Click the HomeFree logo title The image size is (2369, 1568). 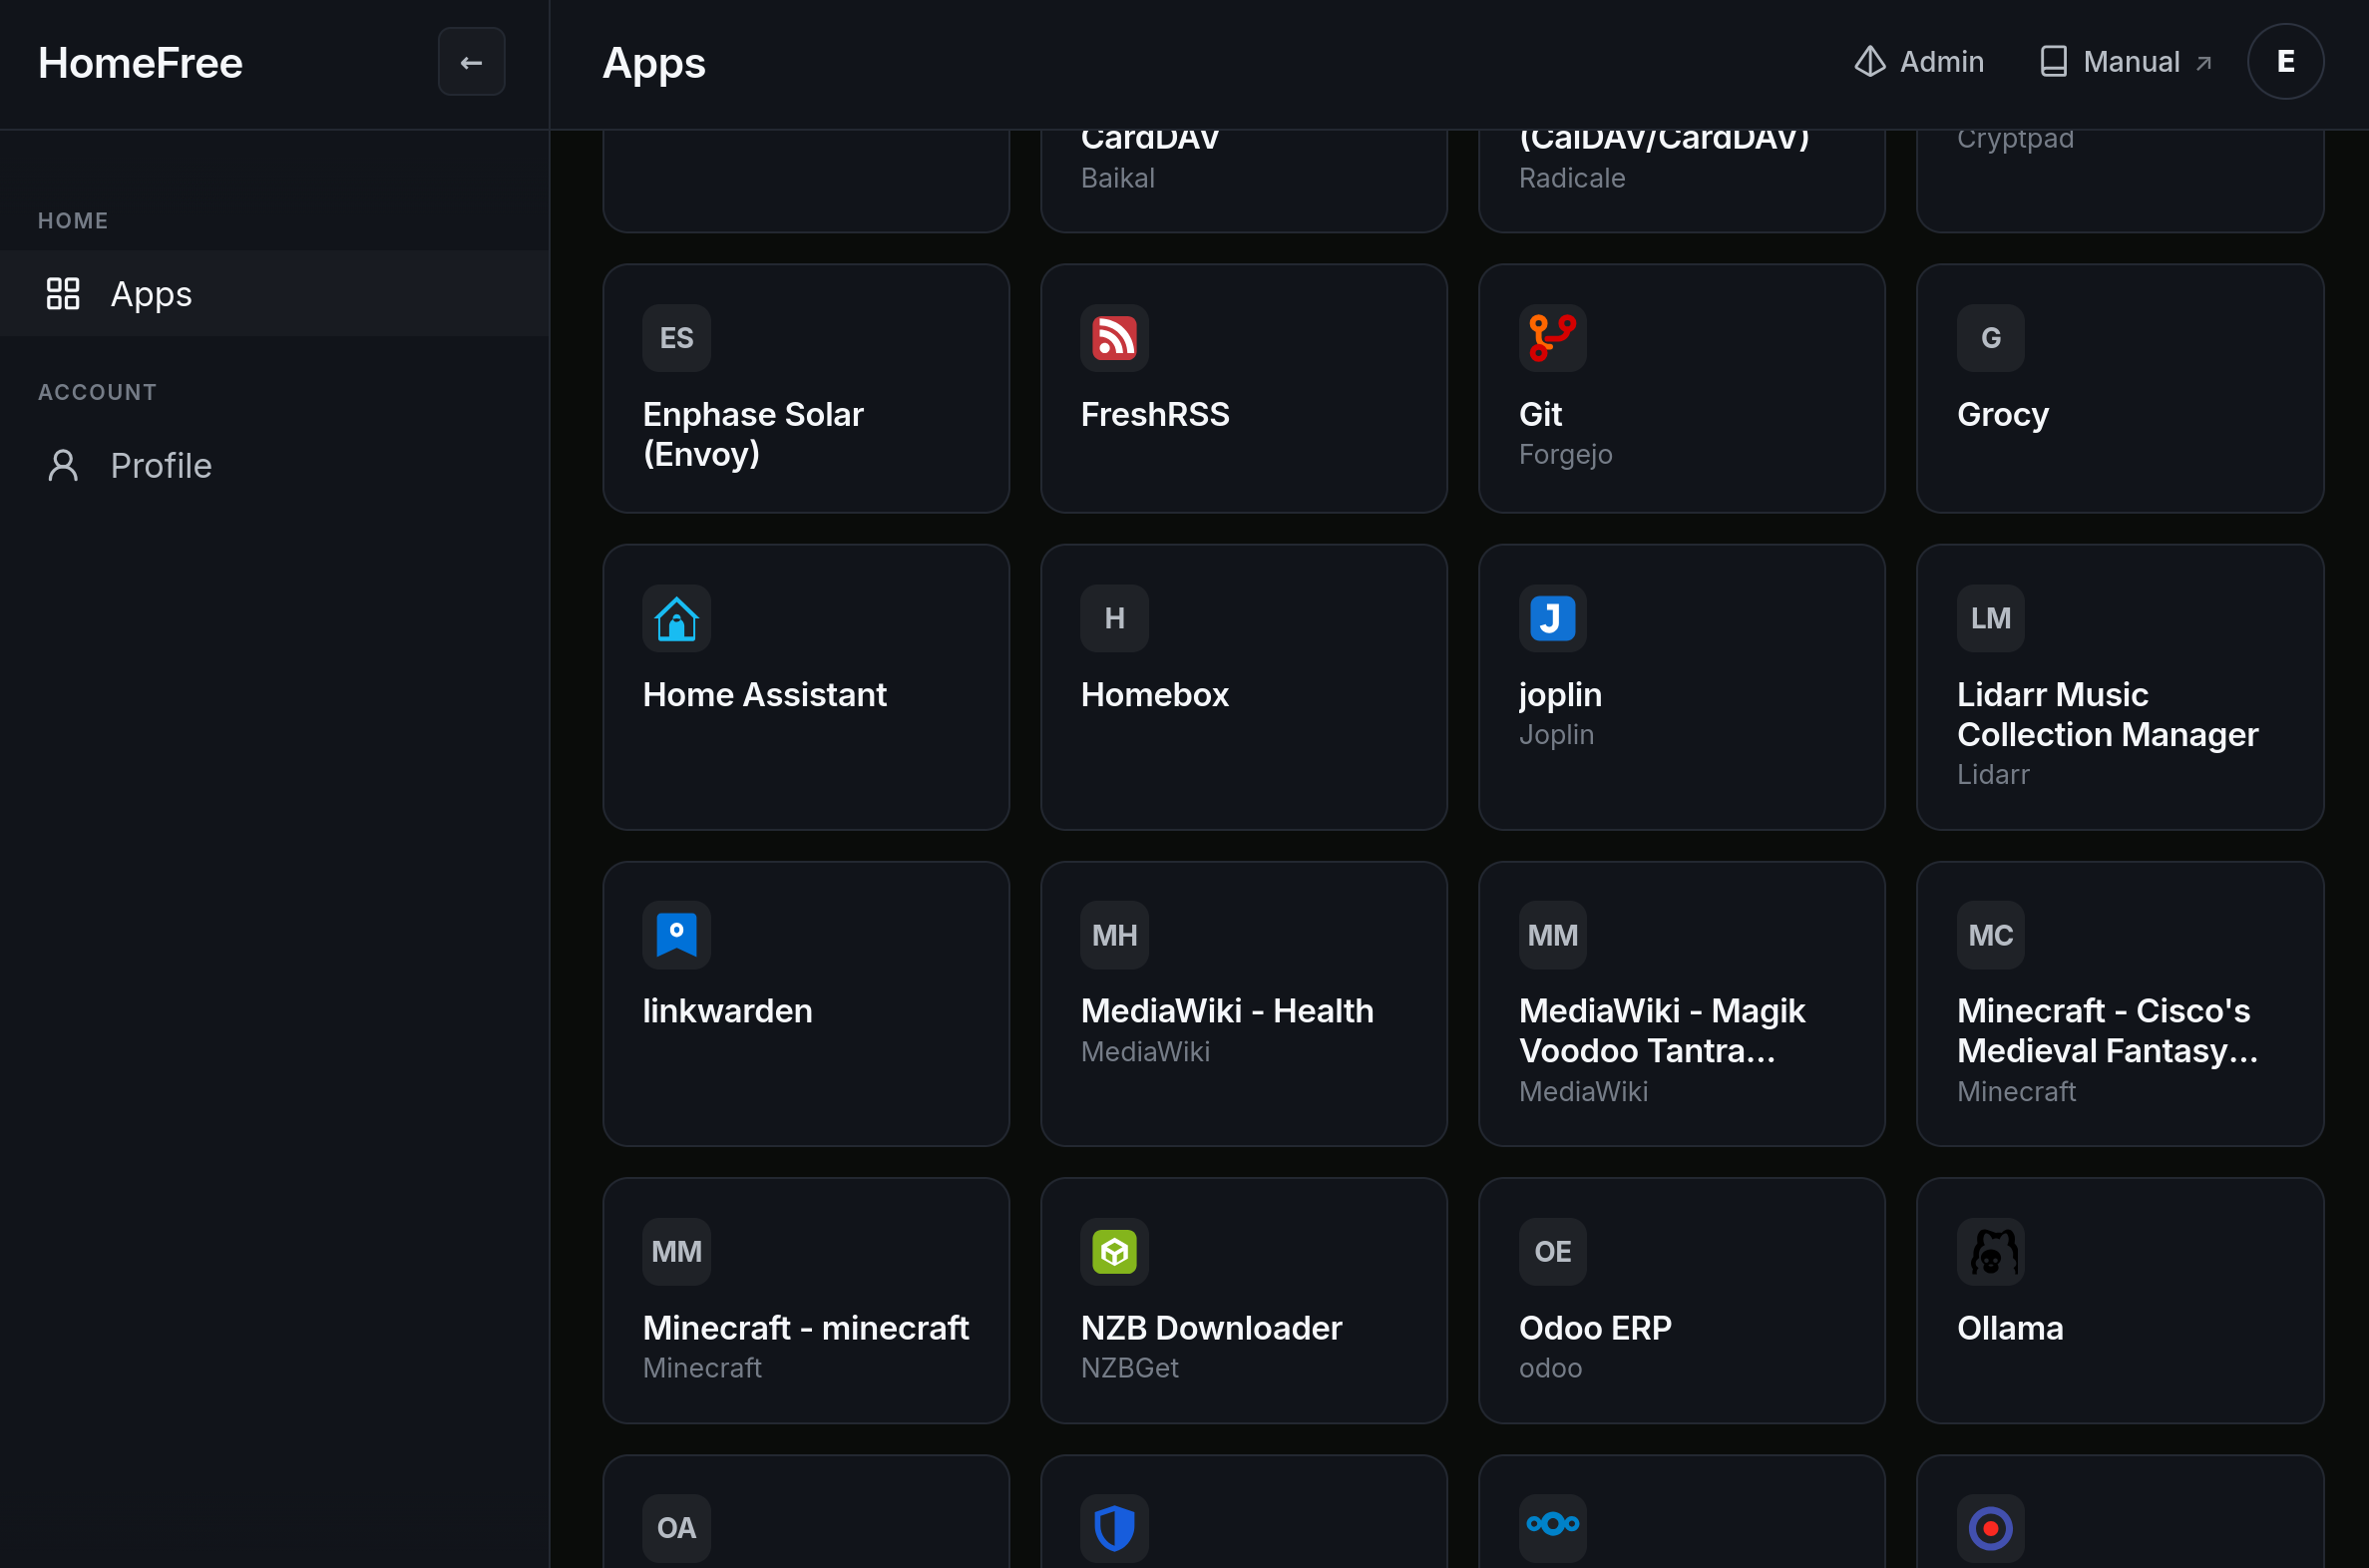tap(140, 63)
